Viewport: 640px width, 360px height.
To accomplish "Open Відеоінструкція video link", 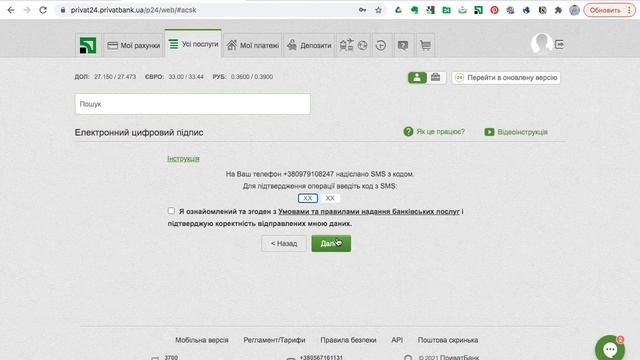I will [x=516, y=132].
